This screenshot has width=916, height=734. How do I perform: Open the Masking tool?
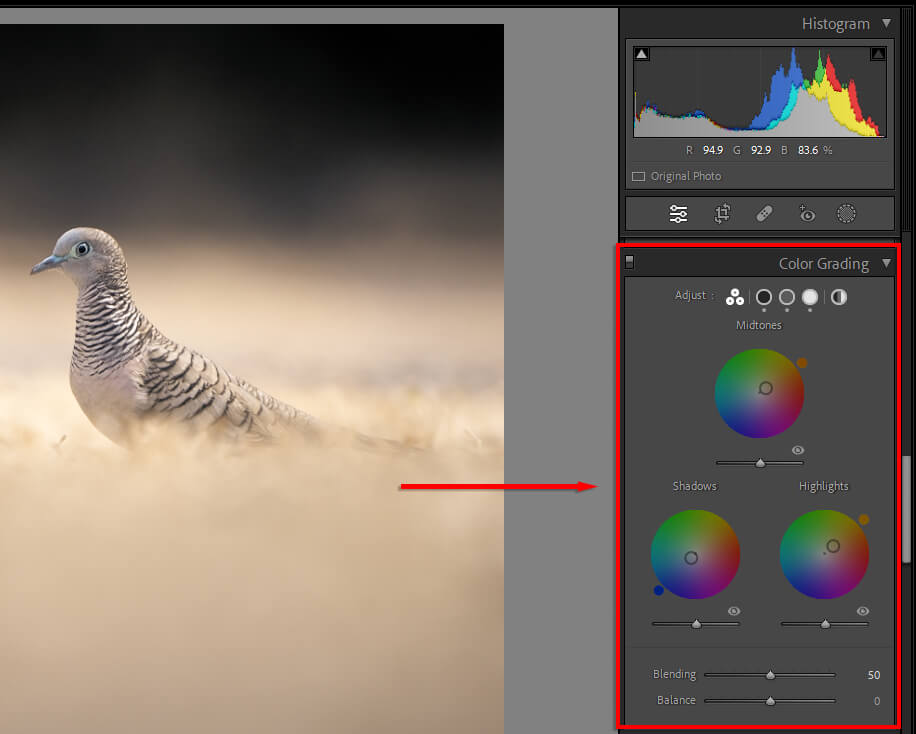pos(847,213)
